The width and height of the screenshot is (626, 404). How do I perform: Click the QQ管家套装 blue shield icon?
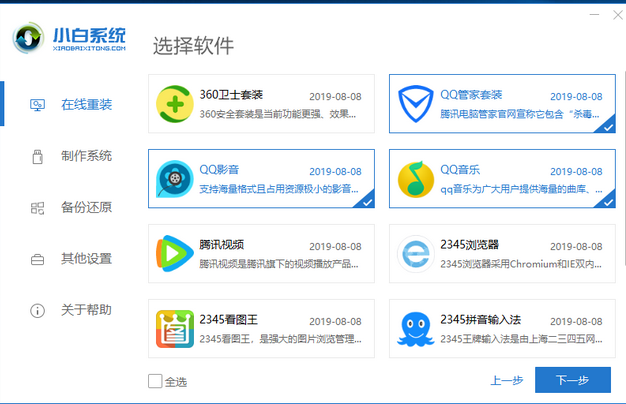coord(418,103)
